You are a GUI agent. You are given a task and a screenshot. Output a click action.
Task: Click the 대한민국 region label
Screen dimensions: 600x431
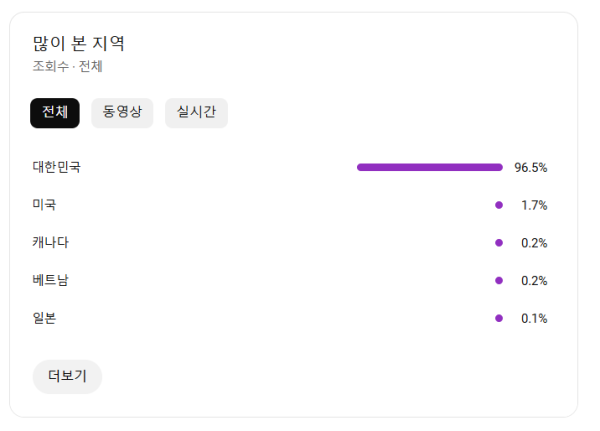tap(56, 167)
